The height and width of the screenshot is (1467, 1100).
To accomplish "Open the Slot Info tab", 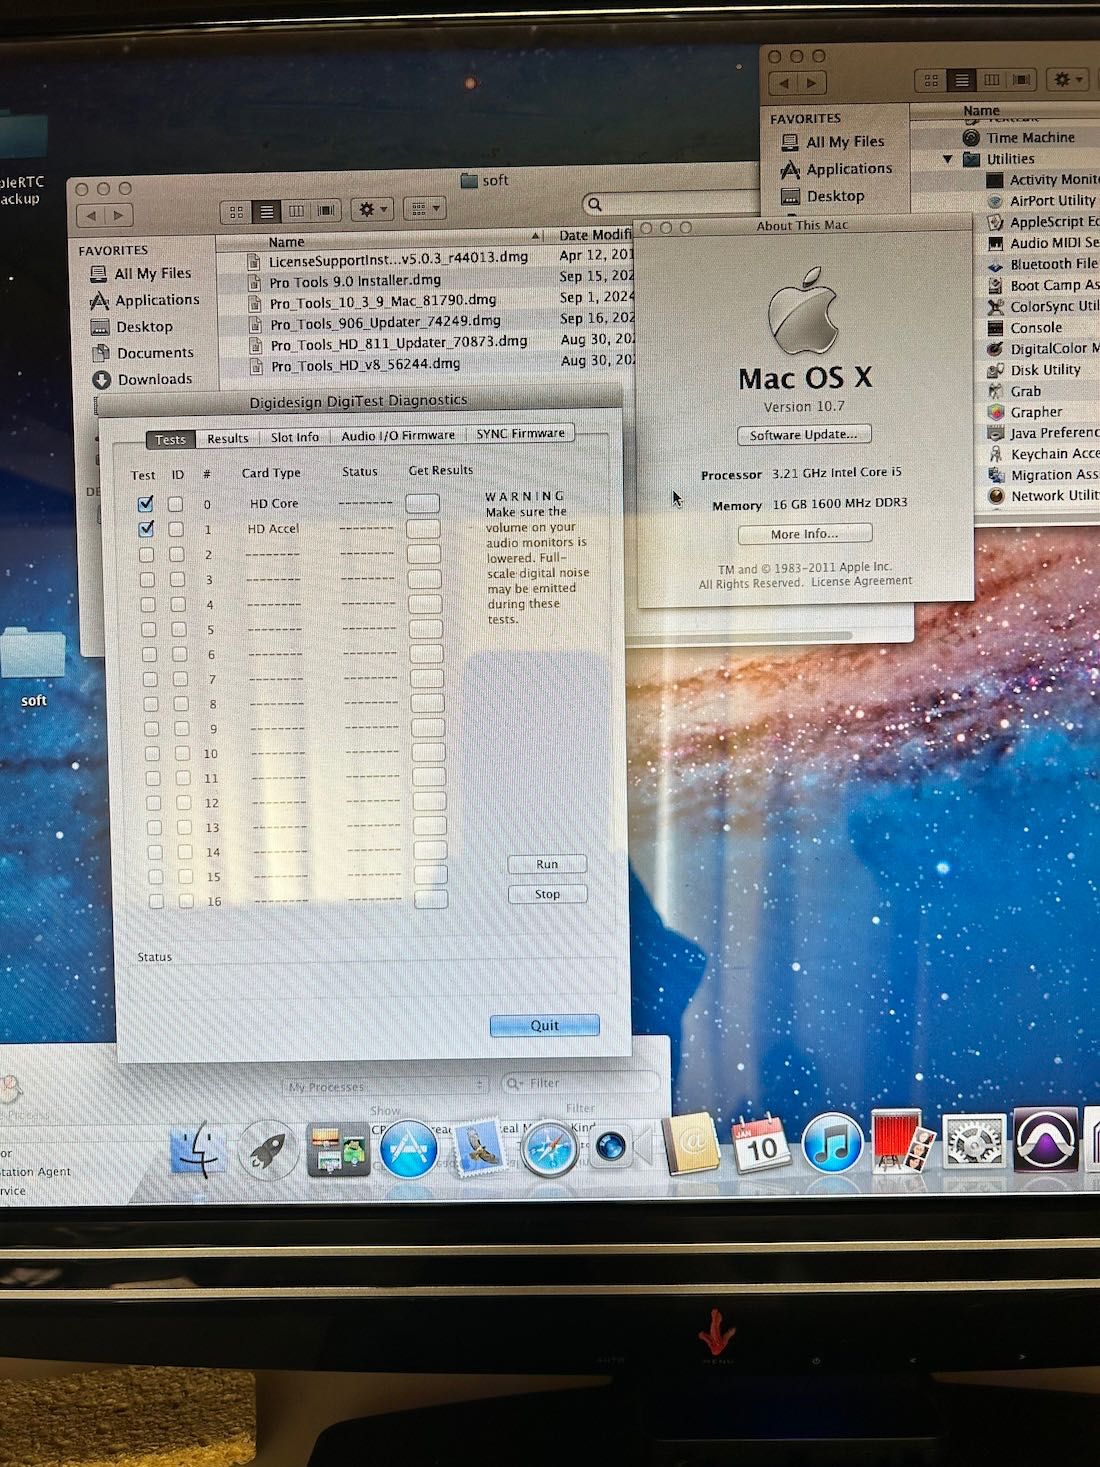I will tap(294, 437).
